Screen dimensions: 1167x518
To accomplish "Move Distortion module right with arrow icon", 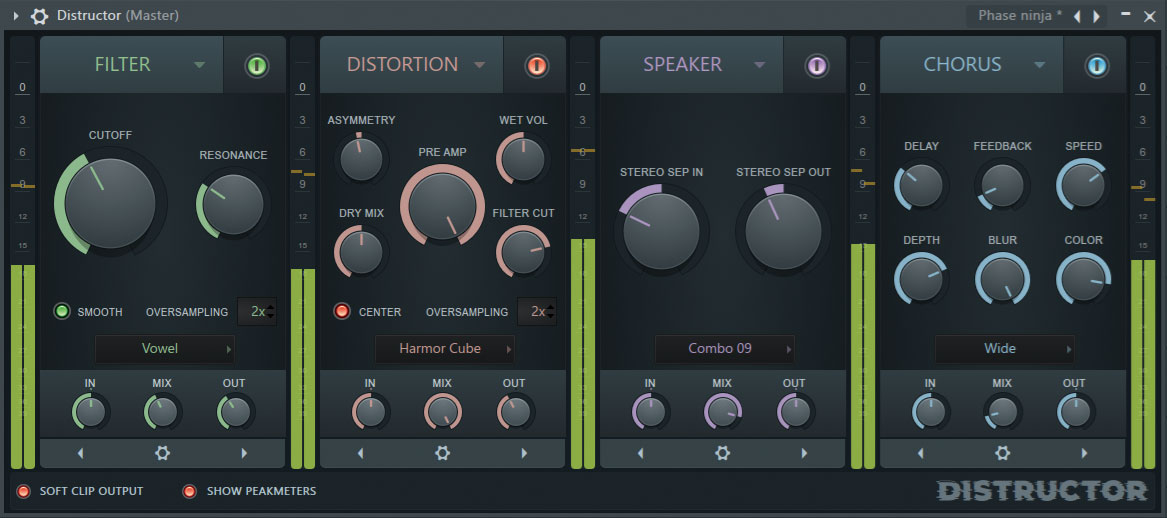I will 524,453.
